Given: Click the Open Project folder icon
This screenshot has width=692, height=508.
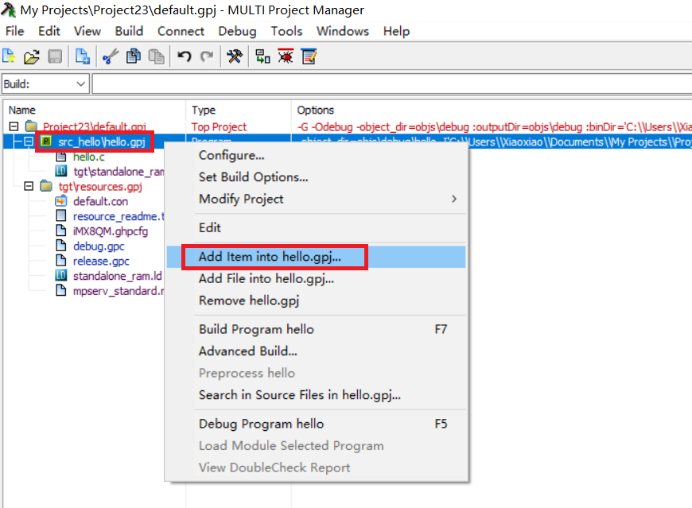Looking at the screenshot, I should coord(32,57).
